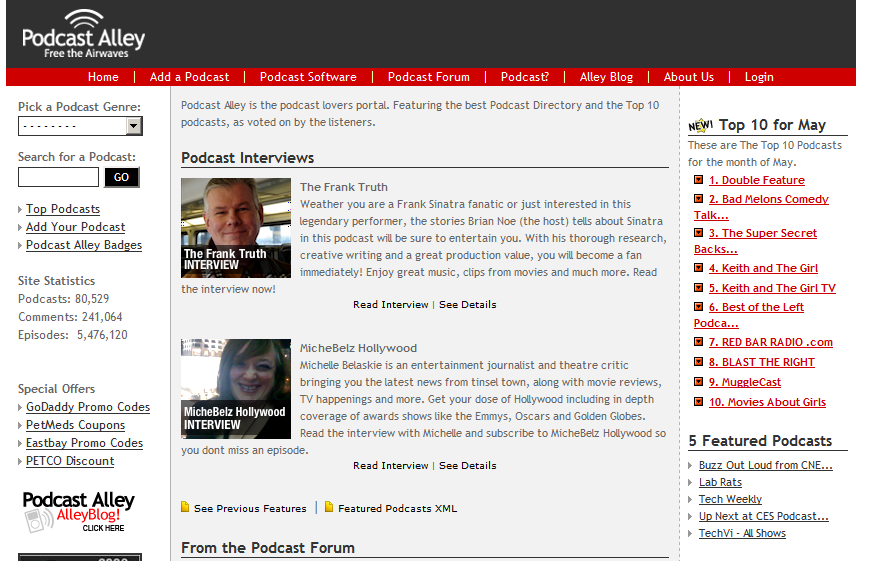This screenshot has width=893, height=561.
Task: Click the bullet icon beside Bad Melons Comedy
Action: pos(698,199)
